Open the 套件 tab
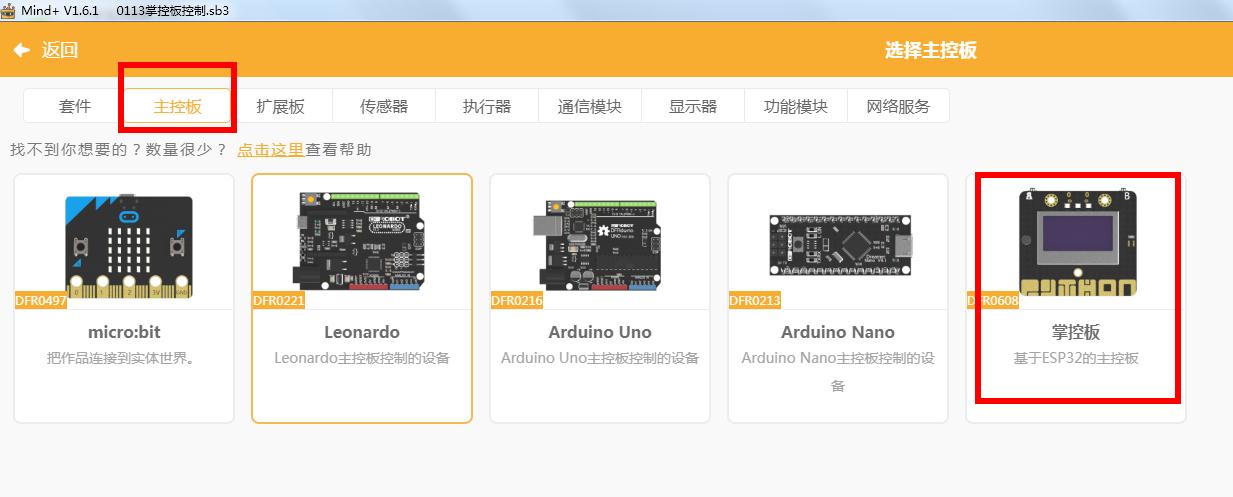Screen dimensions: 1233x497 [75, 106]
